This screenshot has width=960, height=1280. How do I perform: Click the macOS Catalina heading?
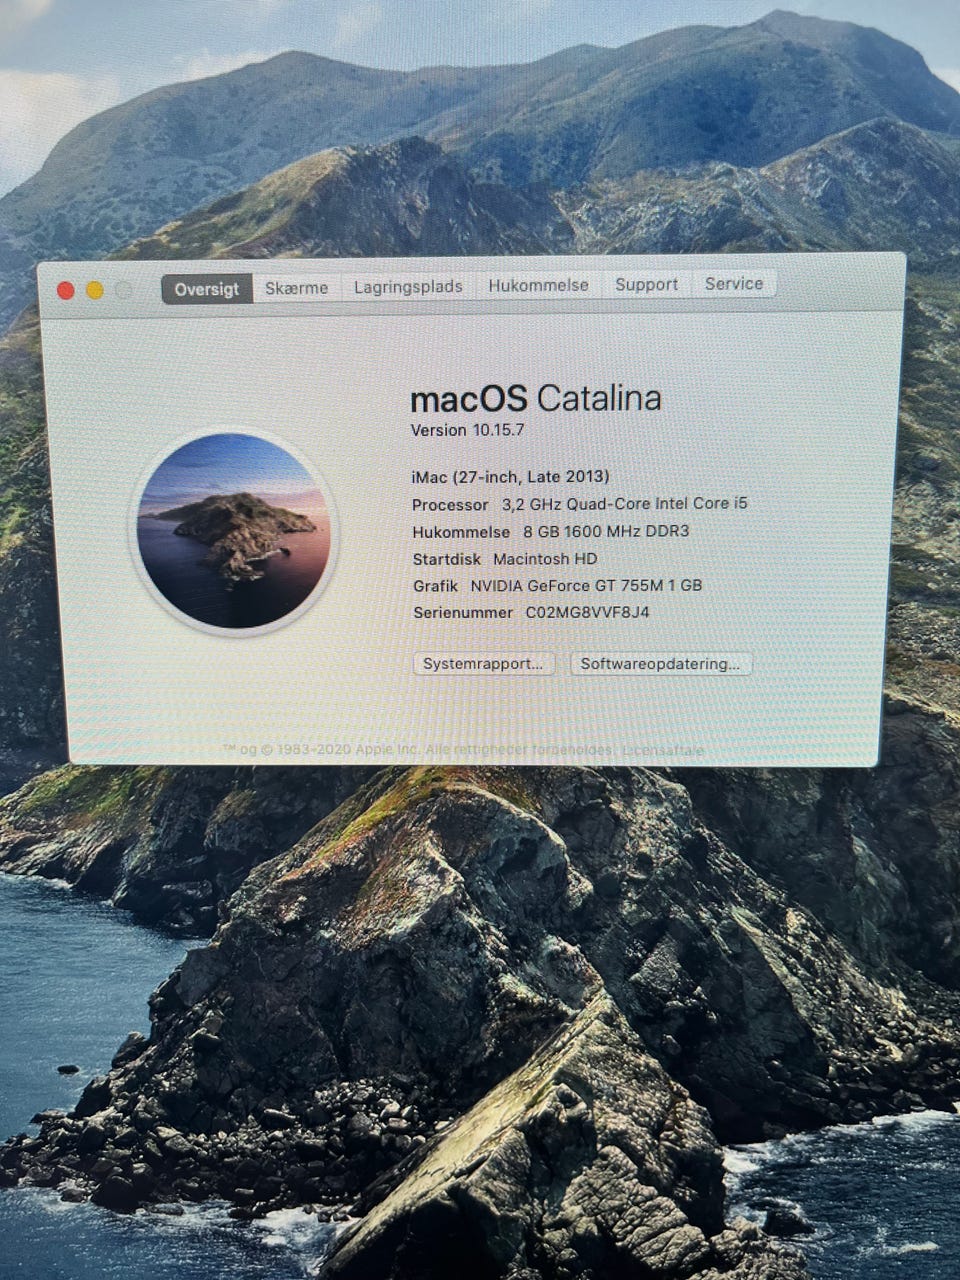[536, 399]
